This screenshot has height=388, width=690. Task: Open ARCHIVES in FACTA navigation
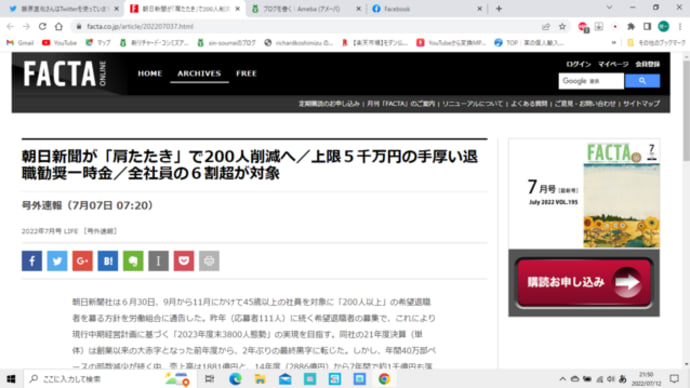coord(199,73)
